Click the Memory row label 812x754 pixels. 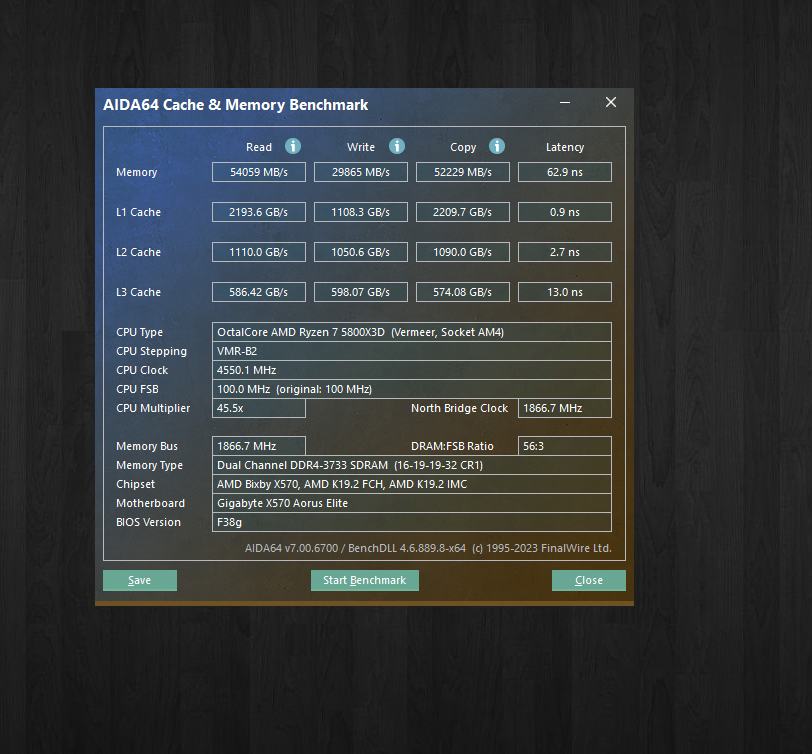(x=136, y=172)
